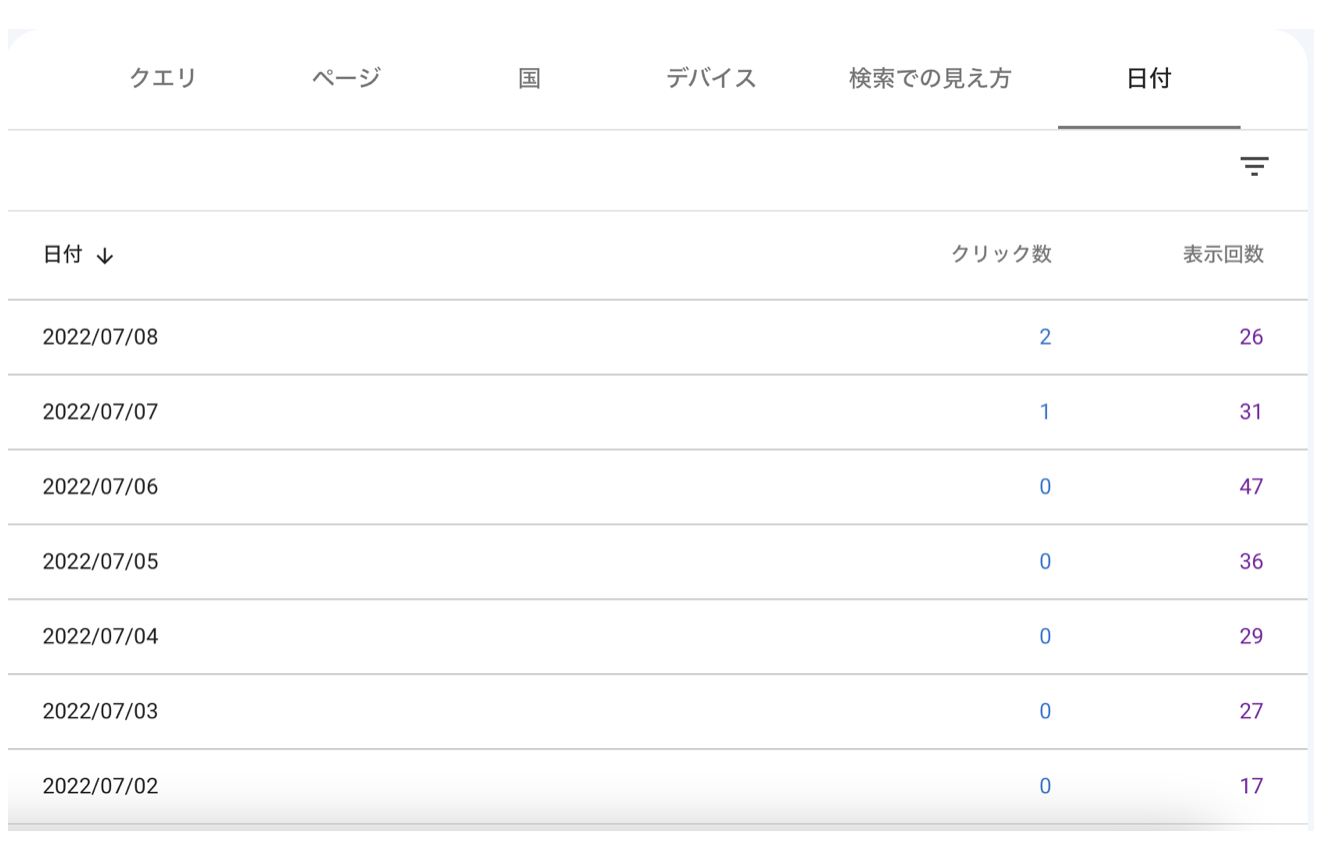Viewport: 1344px width, 856px height.
Task: Click impressions value 17
Action: (1251, 786)
